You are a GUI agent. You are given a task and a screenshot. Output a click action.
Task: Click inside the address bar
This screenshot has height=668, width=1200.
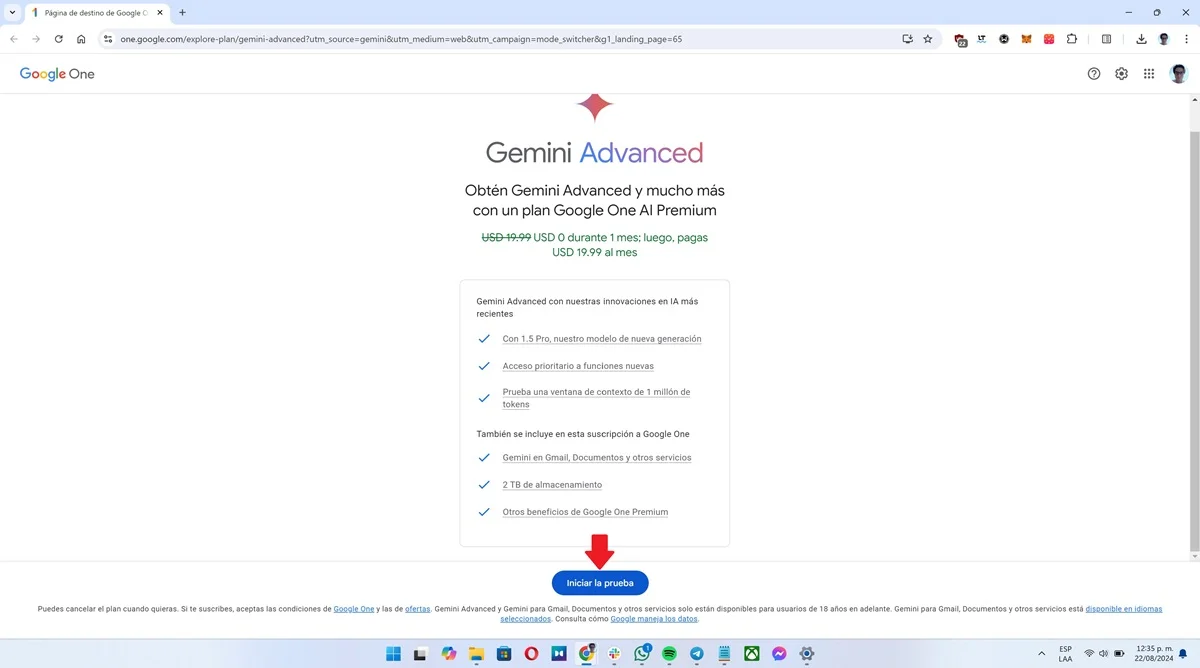pos(400,39)
